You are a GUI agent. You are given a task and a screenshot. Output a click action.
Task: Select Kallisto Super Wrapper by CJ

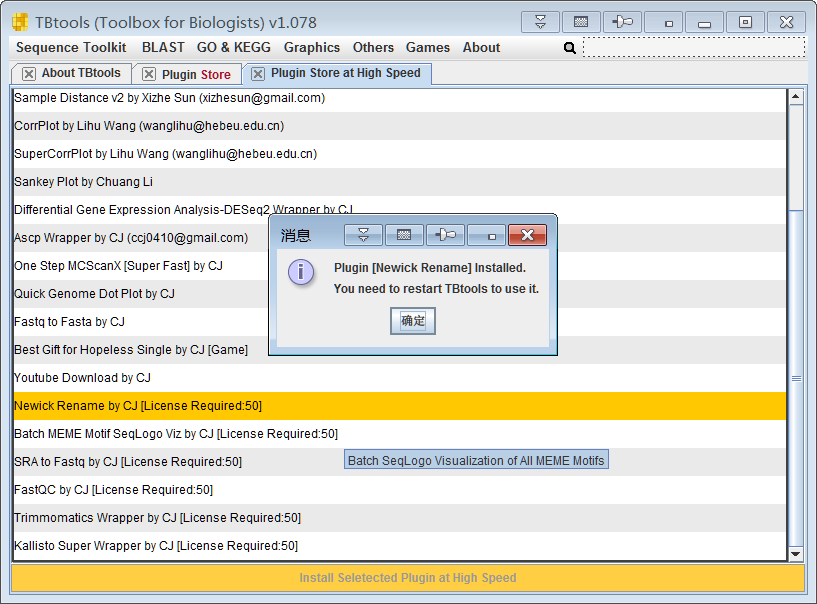pos(400,546)
